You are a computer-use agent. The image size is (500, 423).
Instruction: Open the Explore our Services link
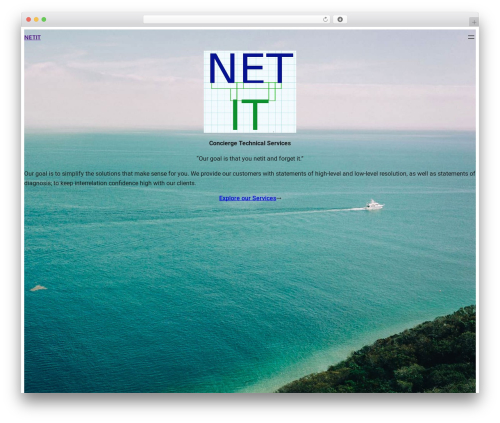247,198
